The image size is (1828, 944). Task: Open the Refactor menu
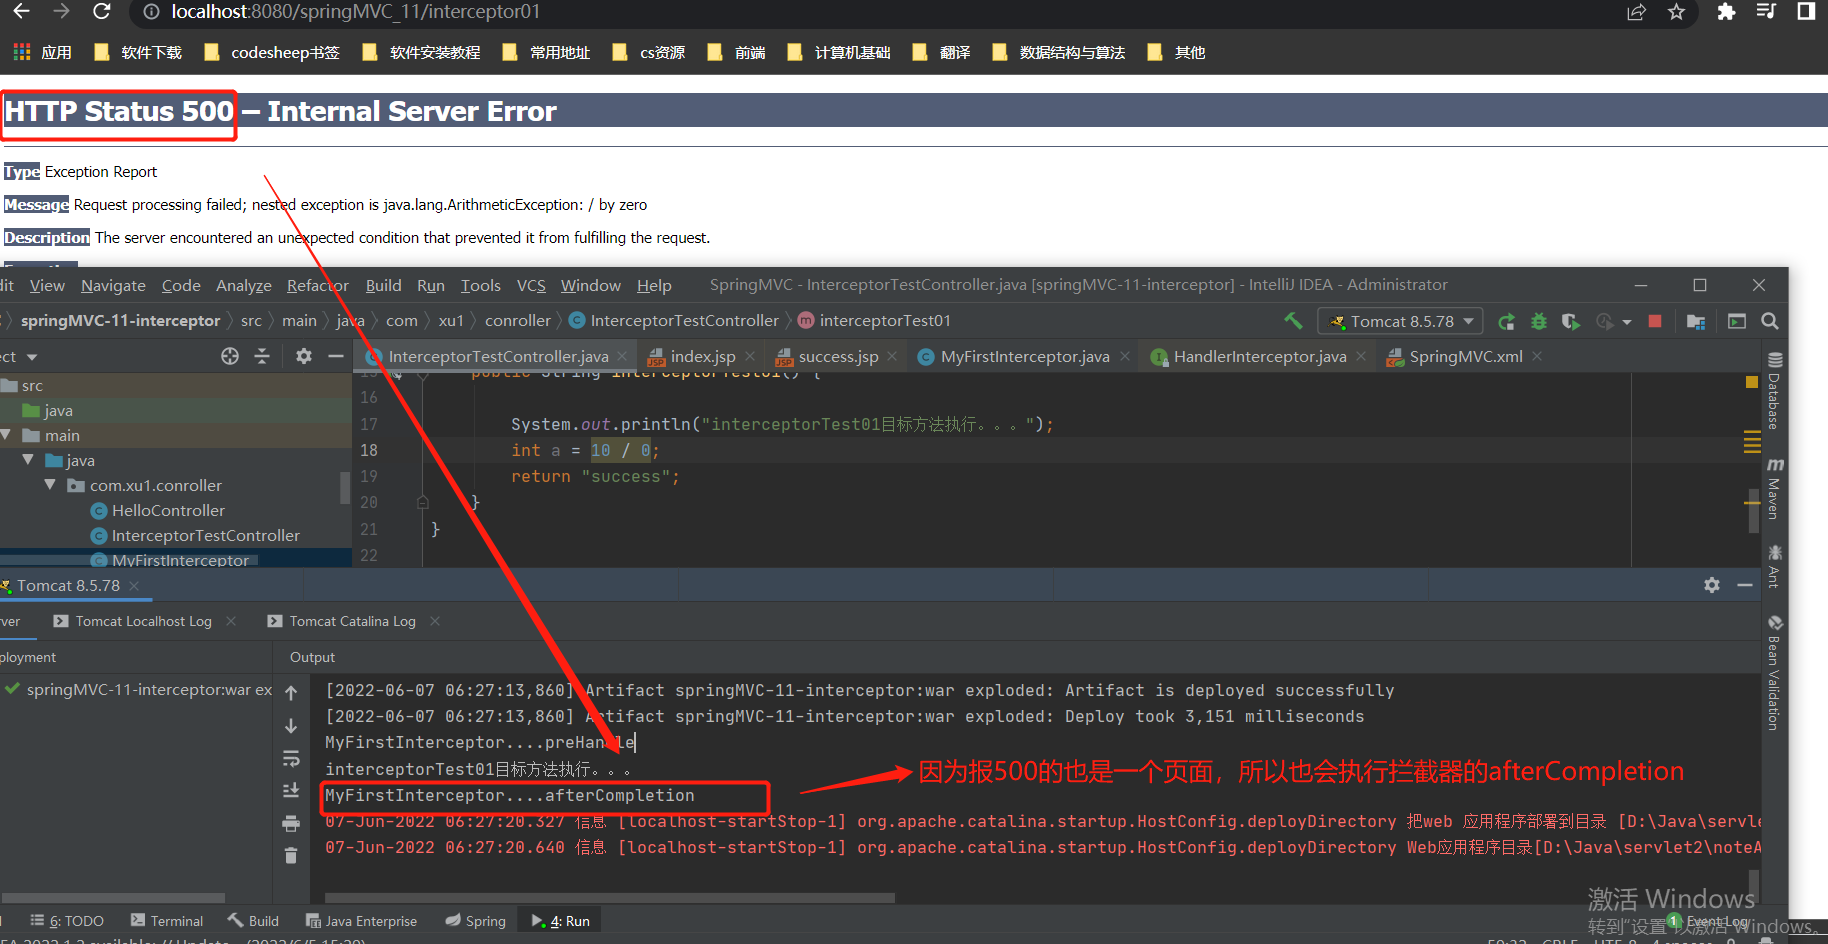pos(318,285)
